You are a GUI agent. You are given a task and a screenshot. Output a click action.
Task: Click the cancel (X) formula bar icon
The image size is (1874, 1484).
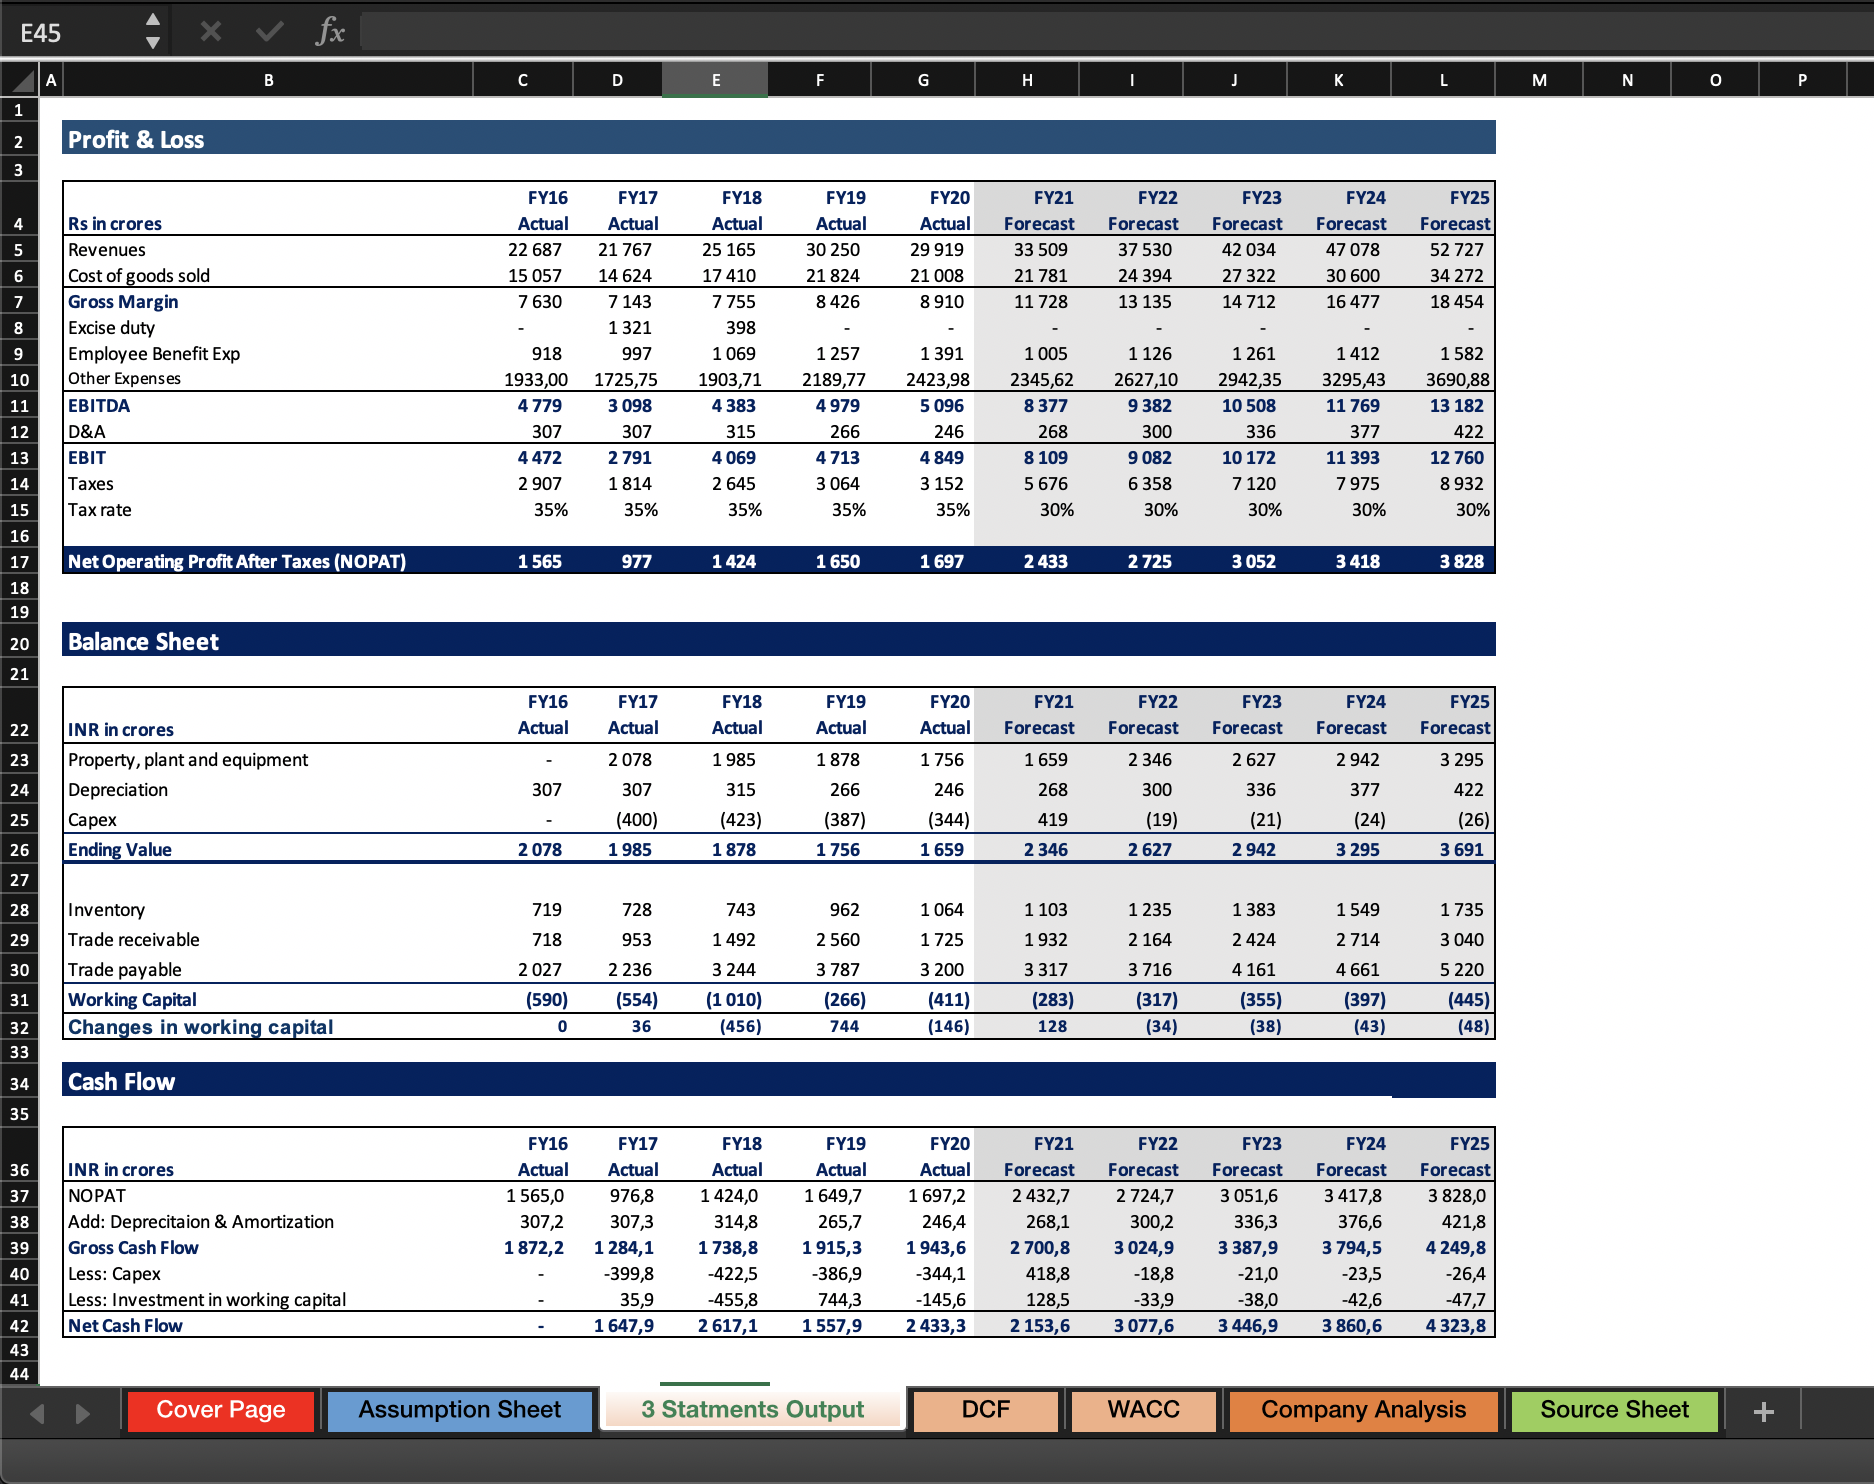click(210, 32)
